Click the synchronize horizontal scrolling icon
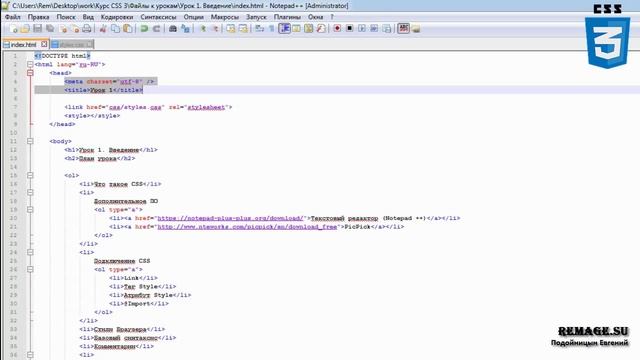640x360 pixels. tap(243, 29)
